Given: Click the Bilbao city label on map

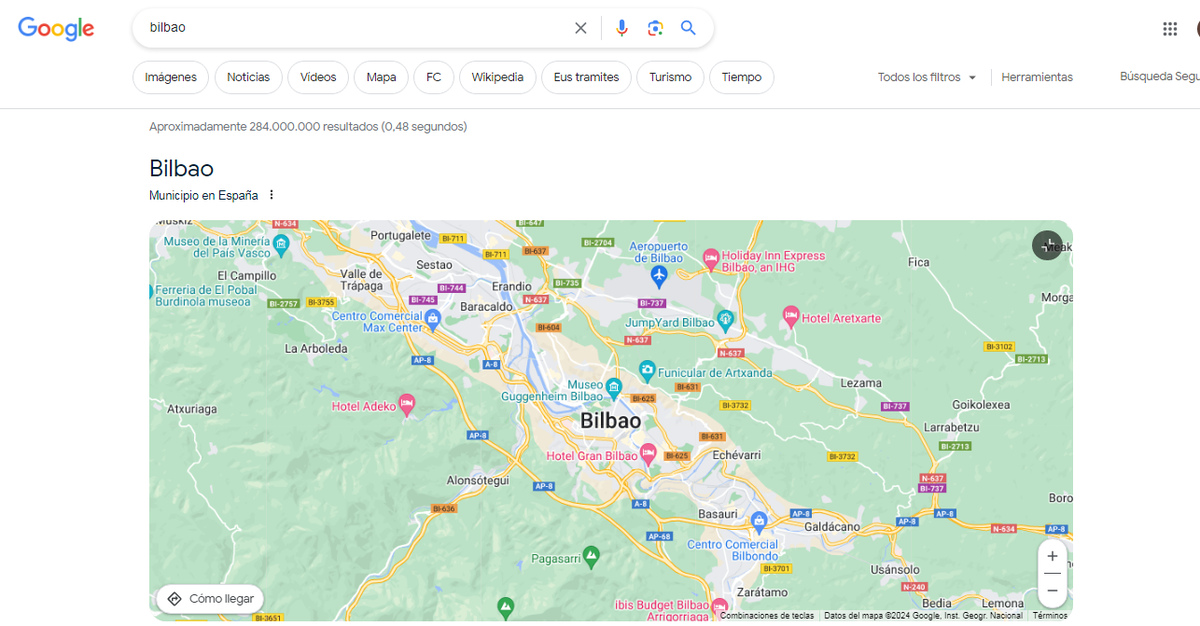Looking at the screenshot, I should 611,421.
